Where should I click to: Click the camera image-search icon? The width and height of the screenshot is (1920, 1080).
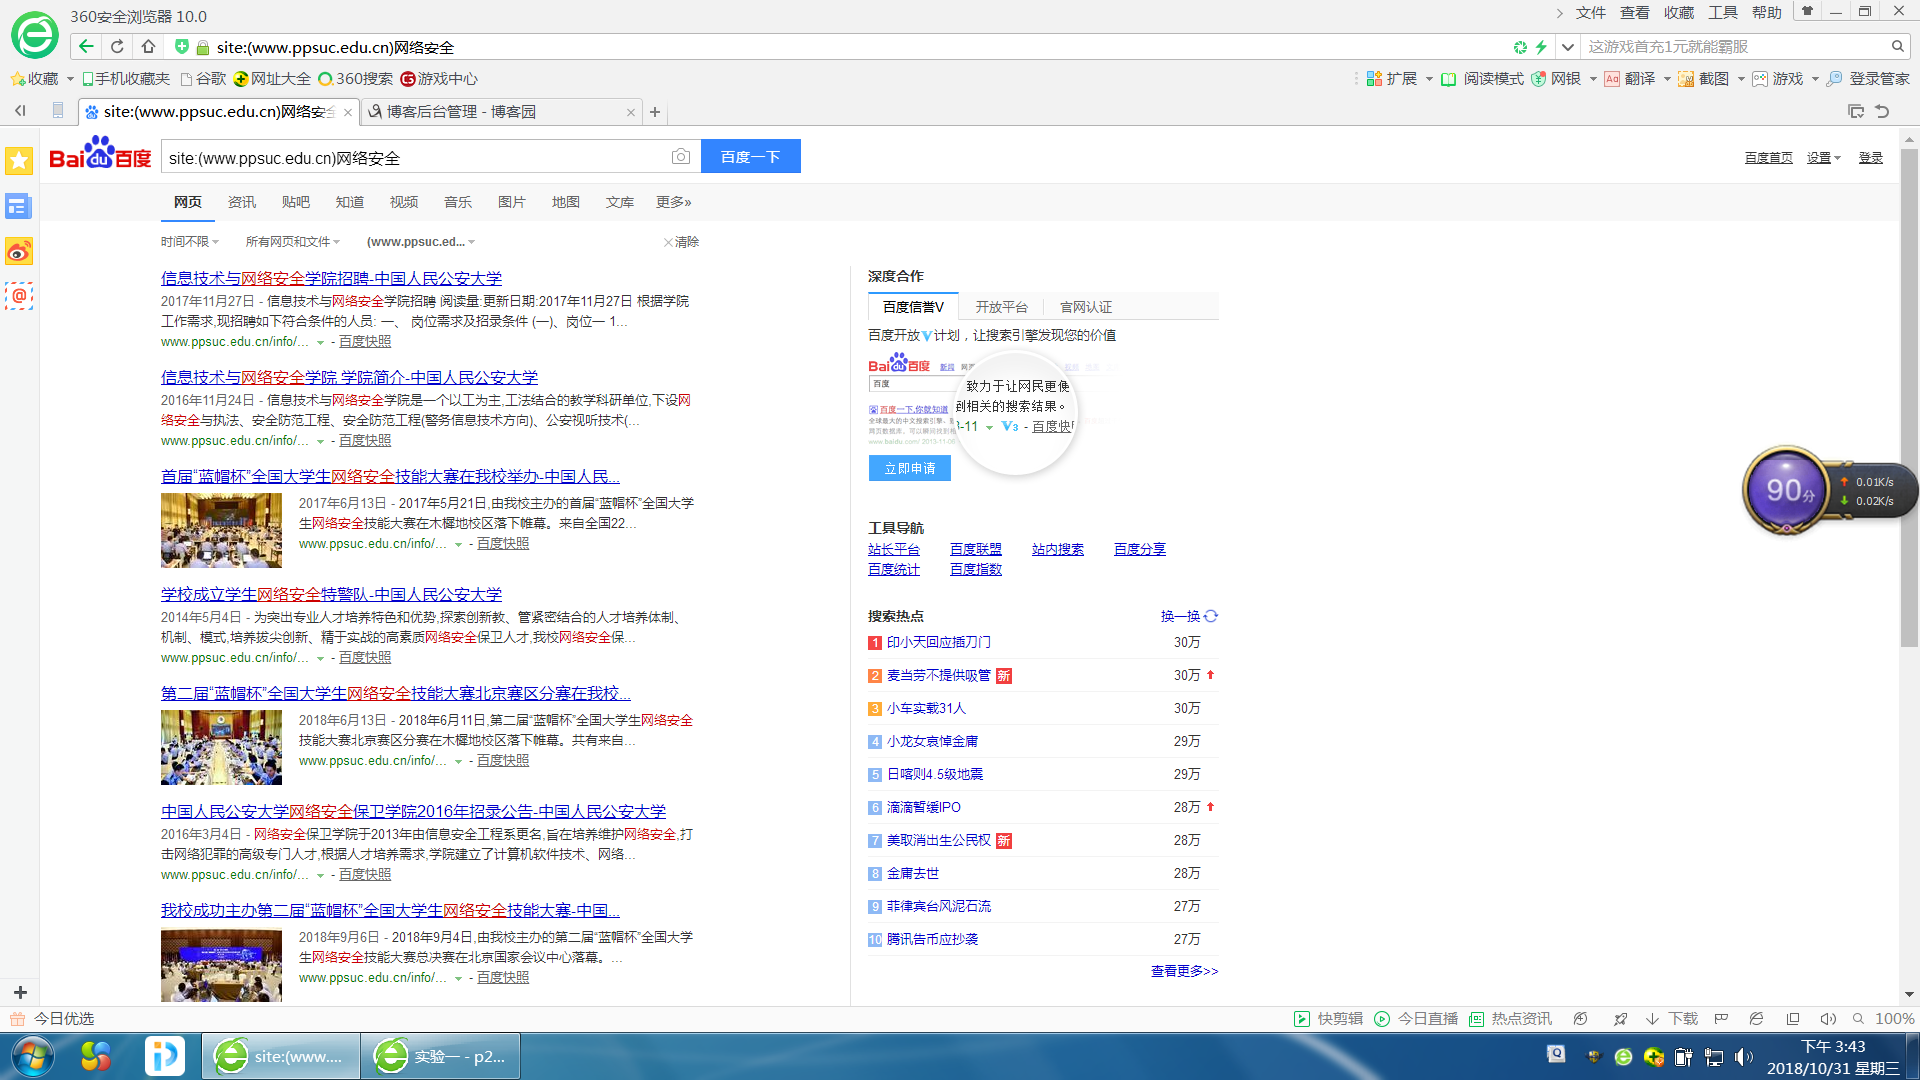point(680,157)
